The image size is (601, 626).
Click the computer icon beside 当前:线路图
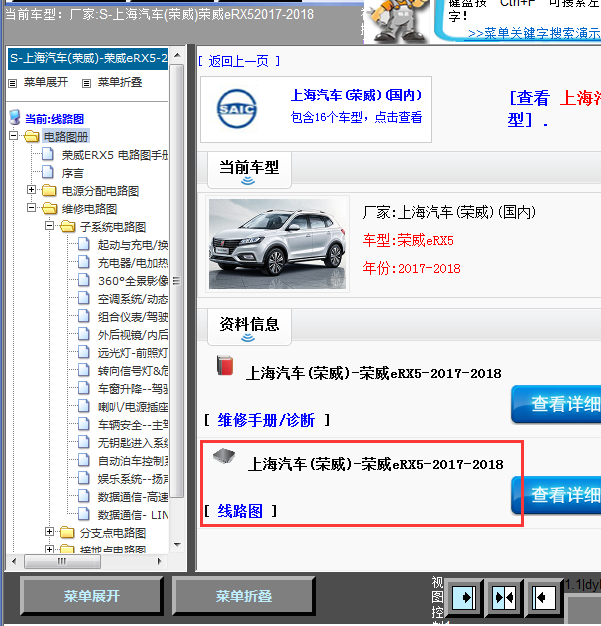tap(15, 118)
